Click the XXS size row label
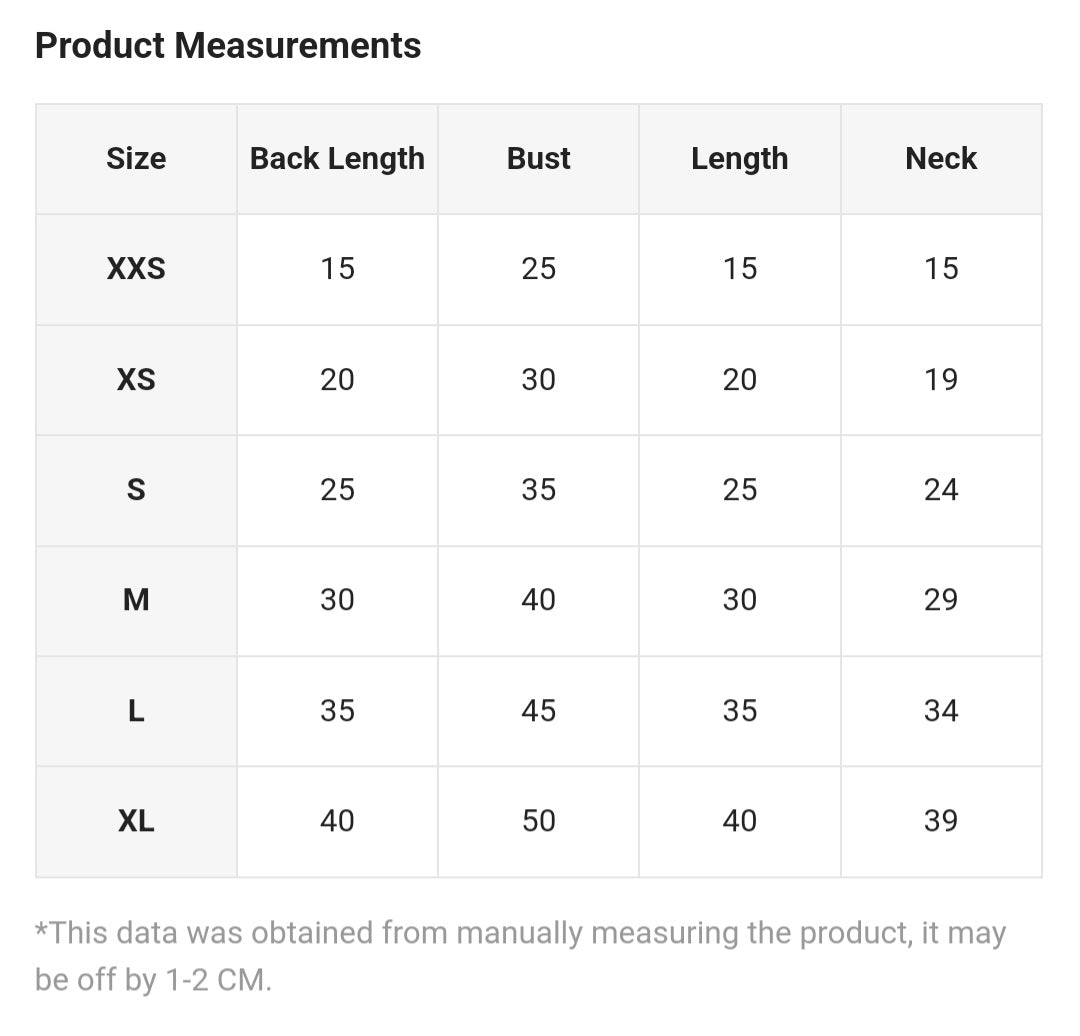 [136, 269]
